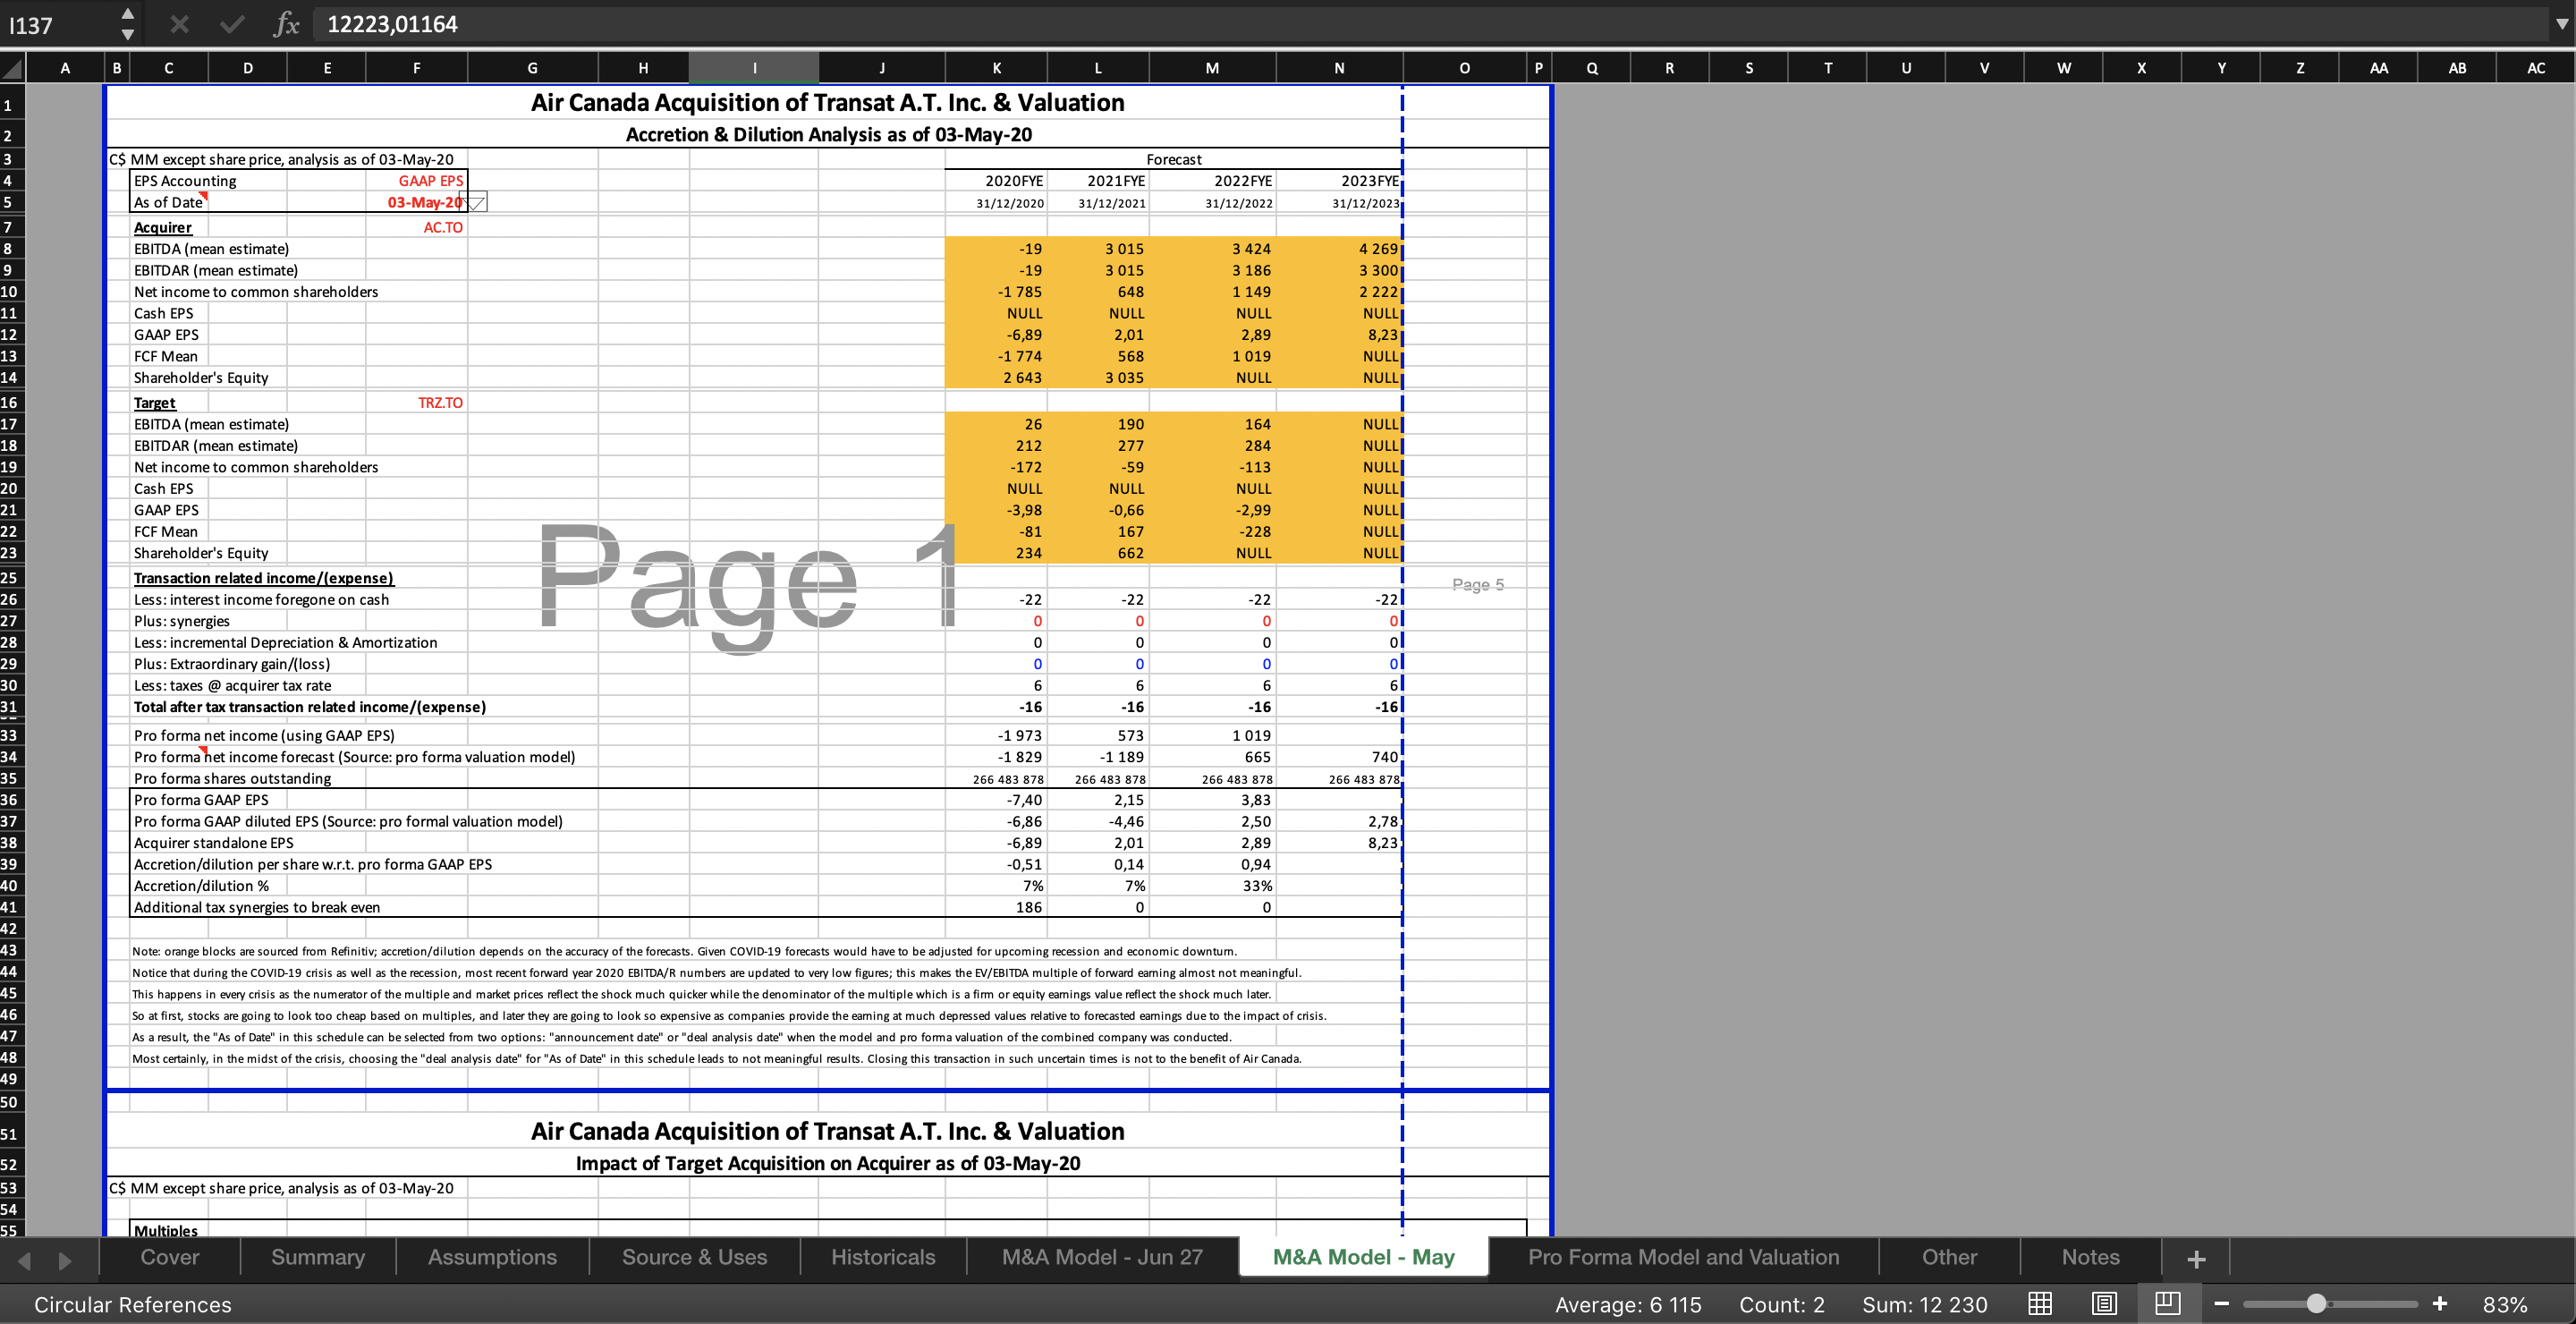Click the Average: 6 115 status
The image size is (2576, 1324).
coord(1628,1304)
